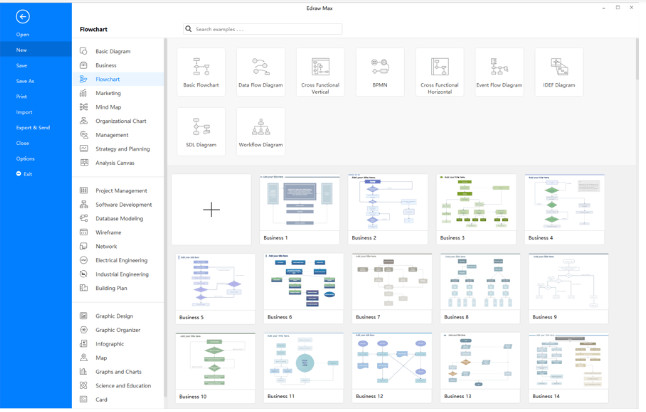Open the Business 10 example
Screen dimensions: 646x412
click(x=215, y=368)
